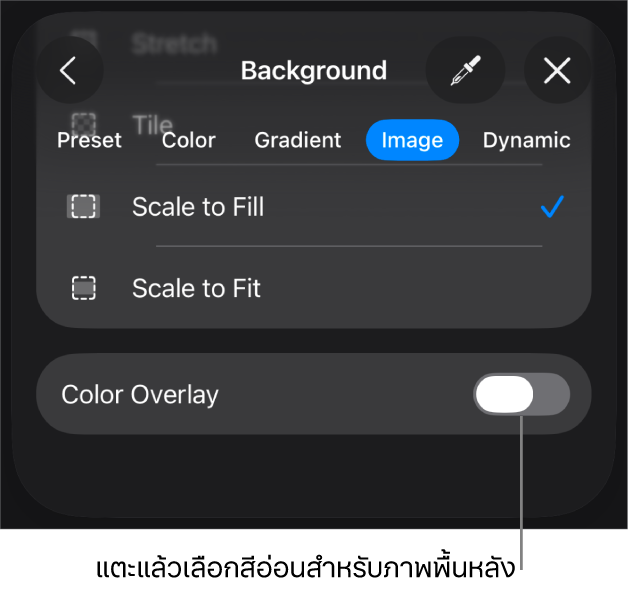Screen dimensions: 628x591
Task: Close the Background panel
Action: tap(556, 71)
